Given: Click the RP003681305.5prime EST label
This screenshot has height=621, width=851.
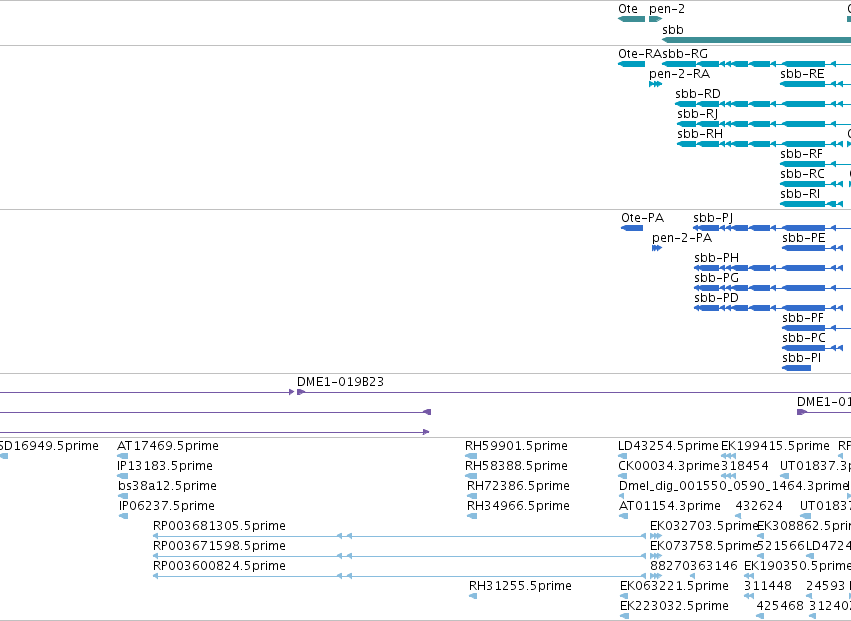Looking at the screenshot, I should 219,526.
